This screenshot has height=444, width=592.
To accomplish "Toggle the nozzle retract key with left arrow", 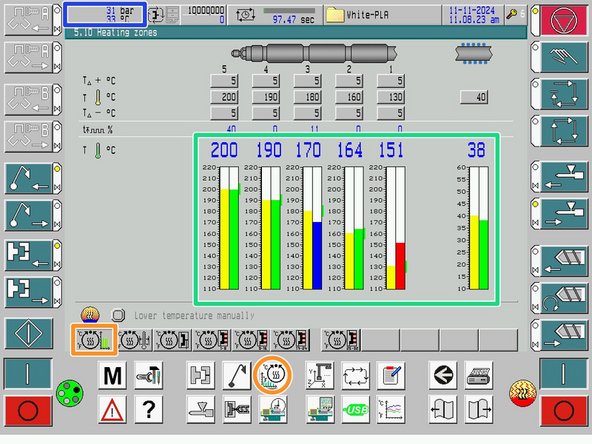I will coord(564,177).
